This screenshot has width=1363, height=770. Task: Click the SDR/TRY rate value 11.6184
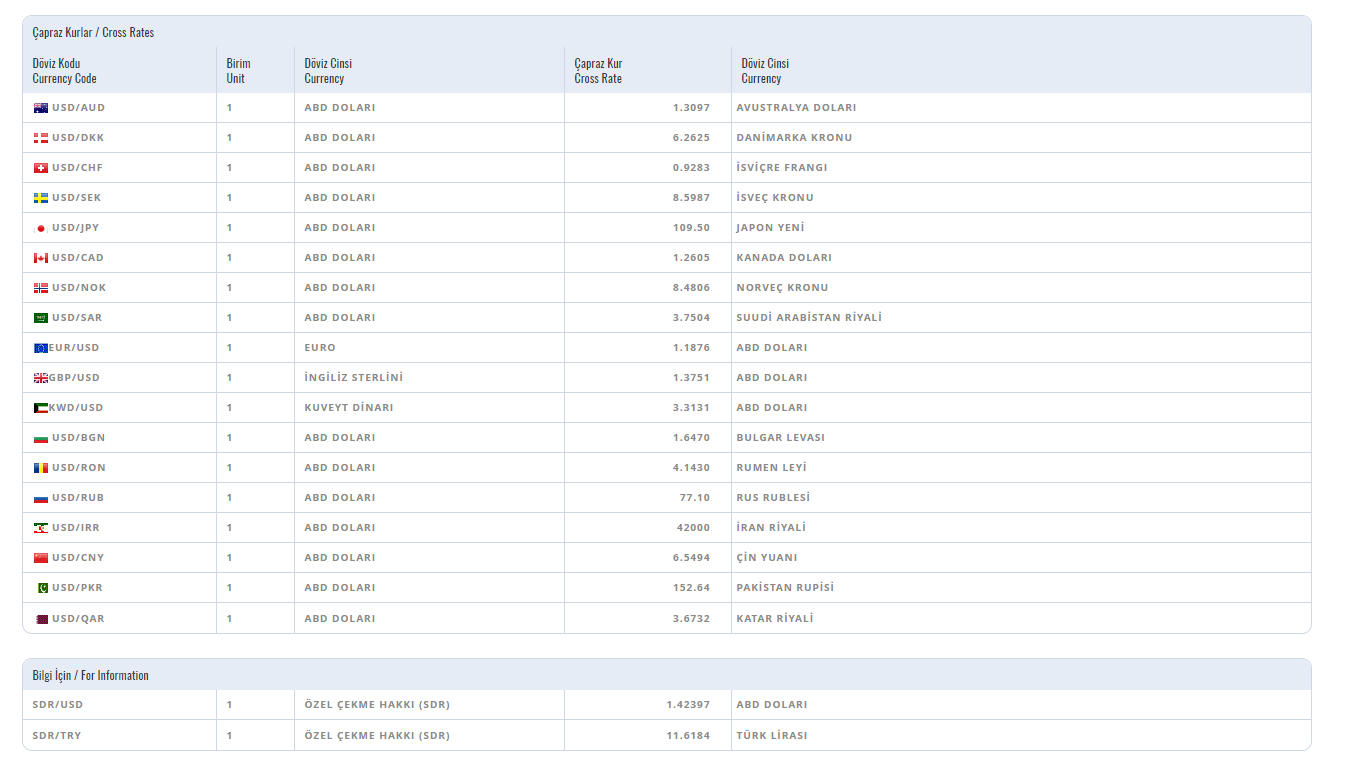click(x=689, y=736)
